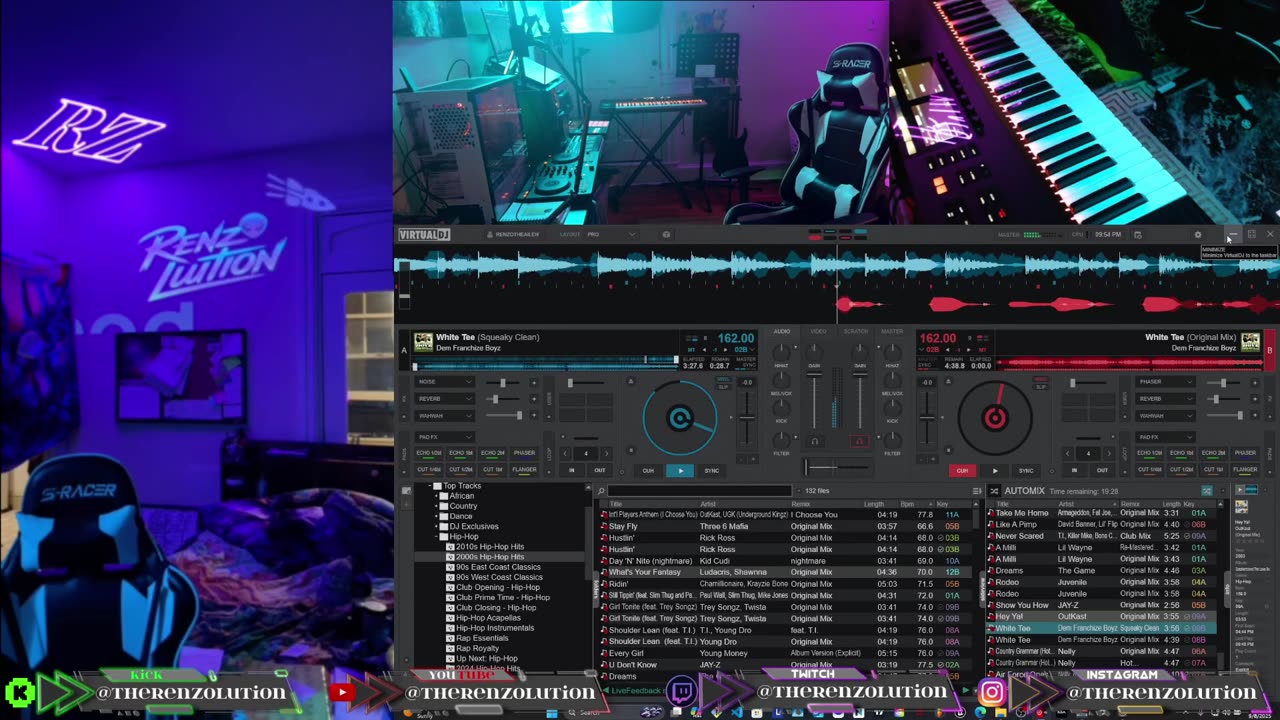Open VirtualDJ settings via the gear icon
1280x720 pixels.
(1198, 235)
